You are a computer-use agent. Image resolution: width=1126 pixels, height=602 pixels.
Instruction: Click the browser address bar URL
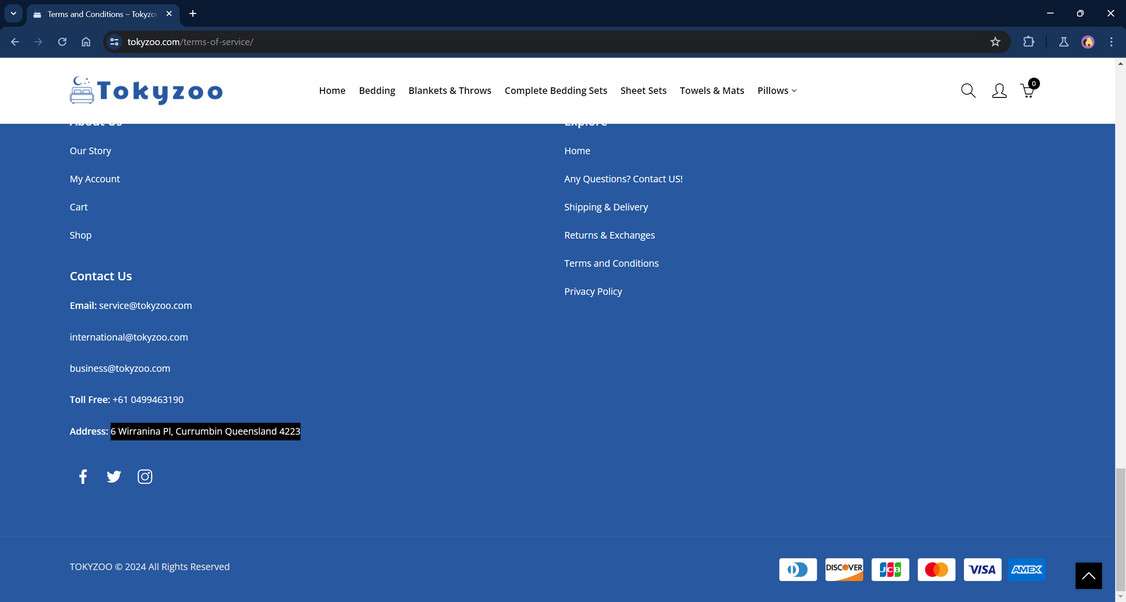[190, 42]
